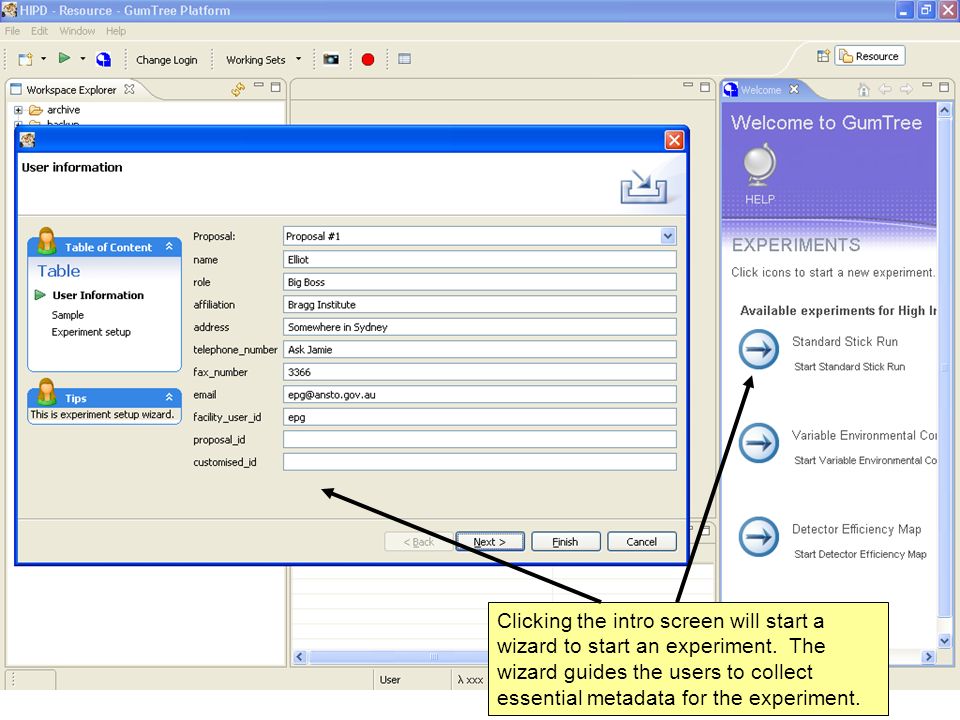The height and width of the screenshot is (720, 960).
Task: Click the horizontal scrollbar right arrow
Action: coord(929,657)
